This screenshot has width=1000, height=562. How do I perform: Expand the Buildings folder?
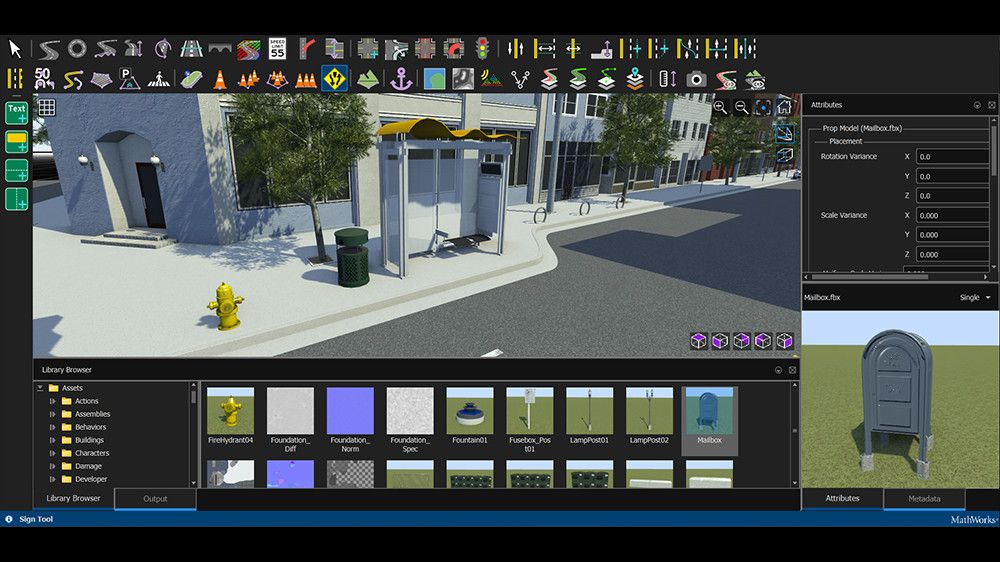pos(53,440)
